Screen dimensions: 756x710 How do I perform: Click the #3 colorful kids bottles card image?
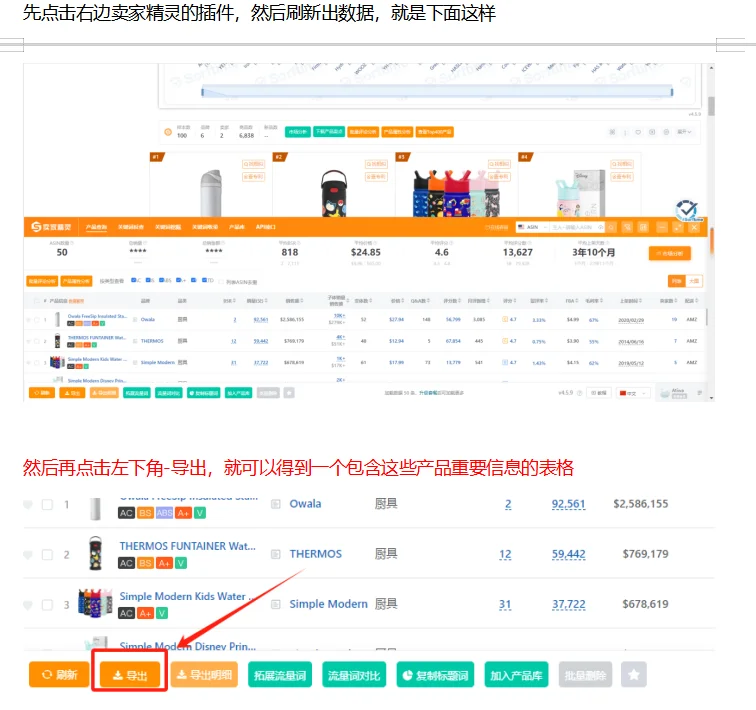point(456,193)
